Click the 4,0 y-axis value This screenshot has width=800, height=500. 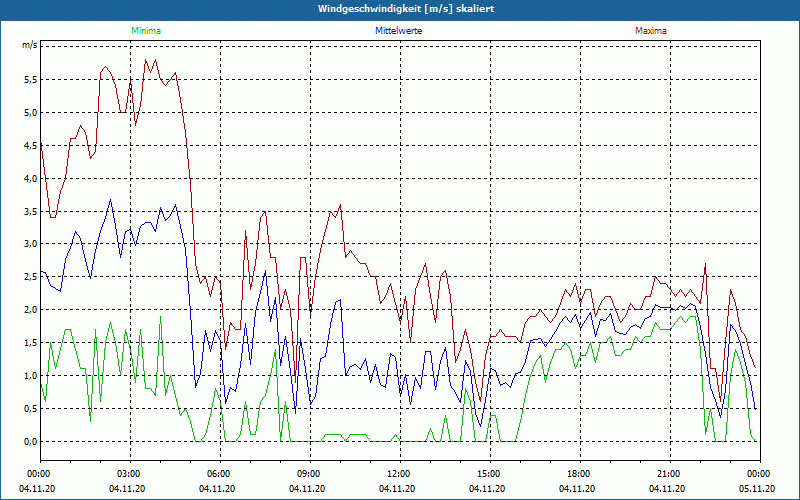pyautogui.click(x=31, y=179)
